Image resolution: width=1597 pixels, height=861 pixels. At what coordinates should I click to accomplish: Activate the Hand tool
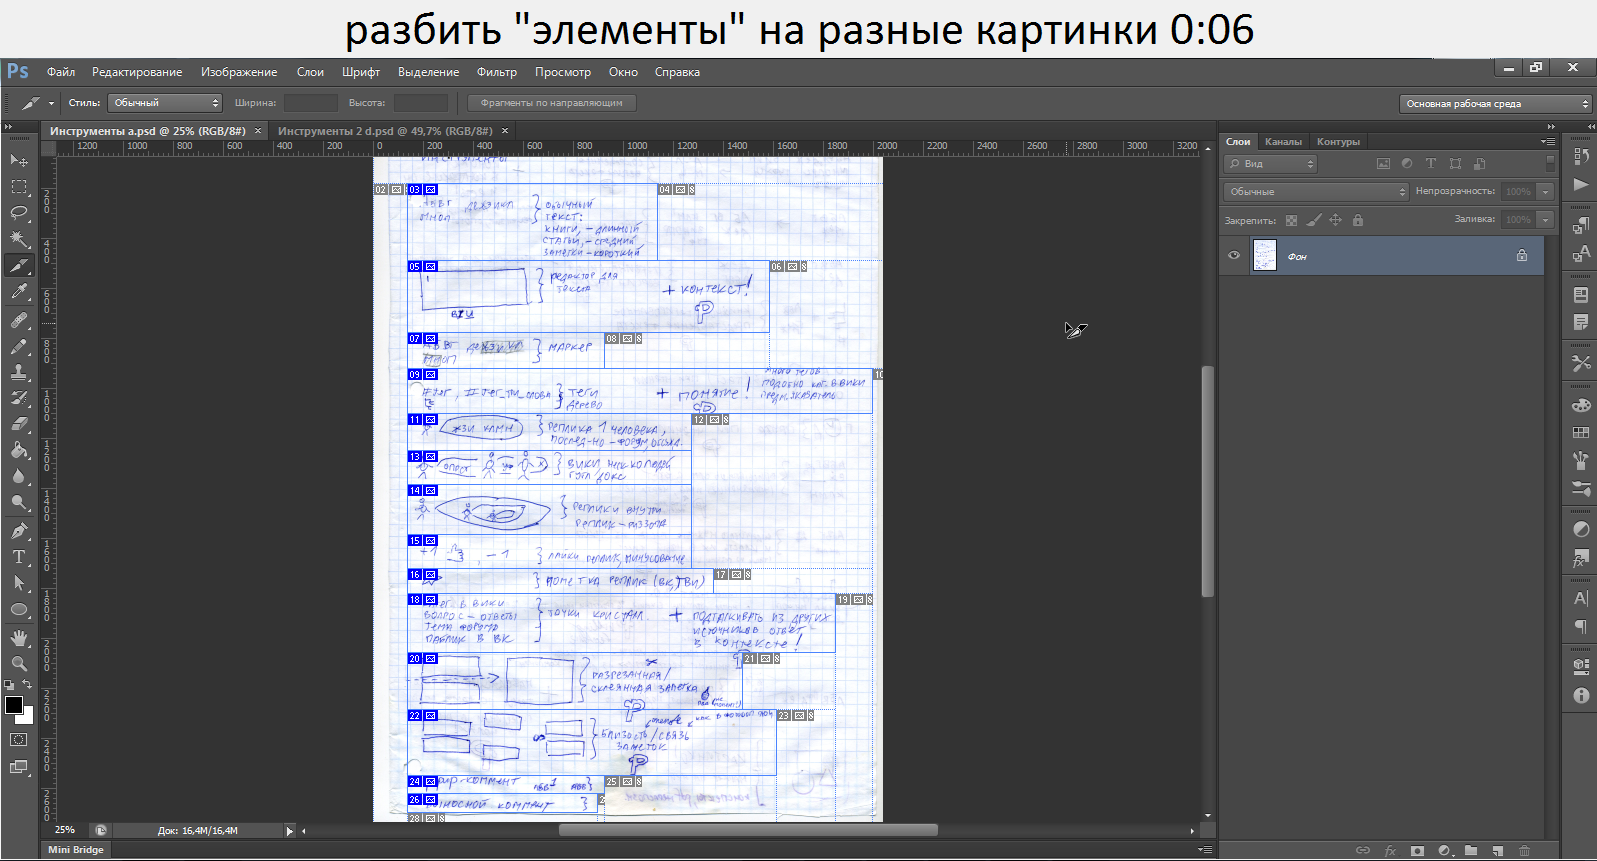19,637
